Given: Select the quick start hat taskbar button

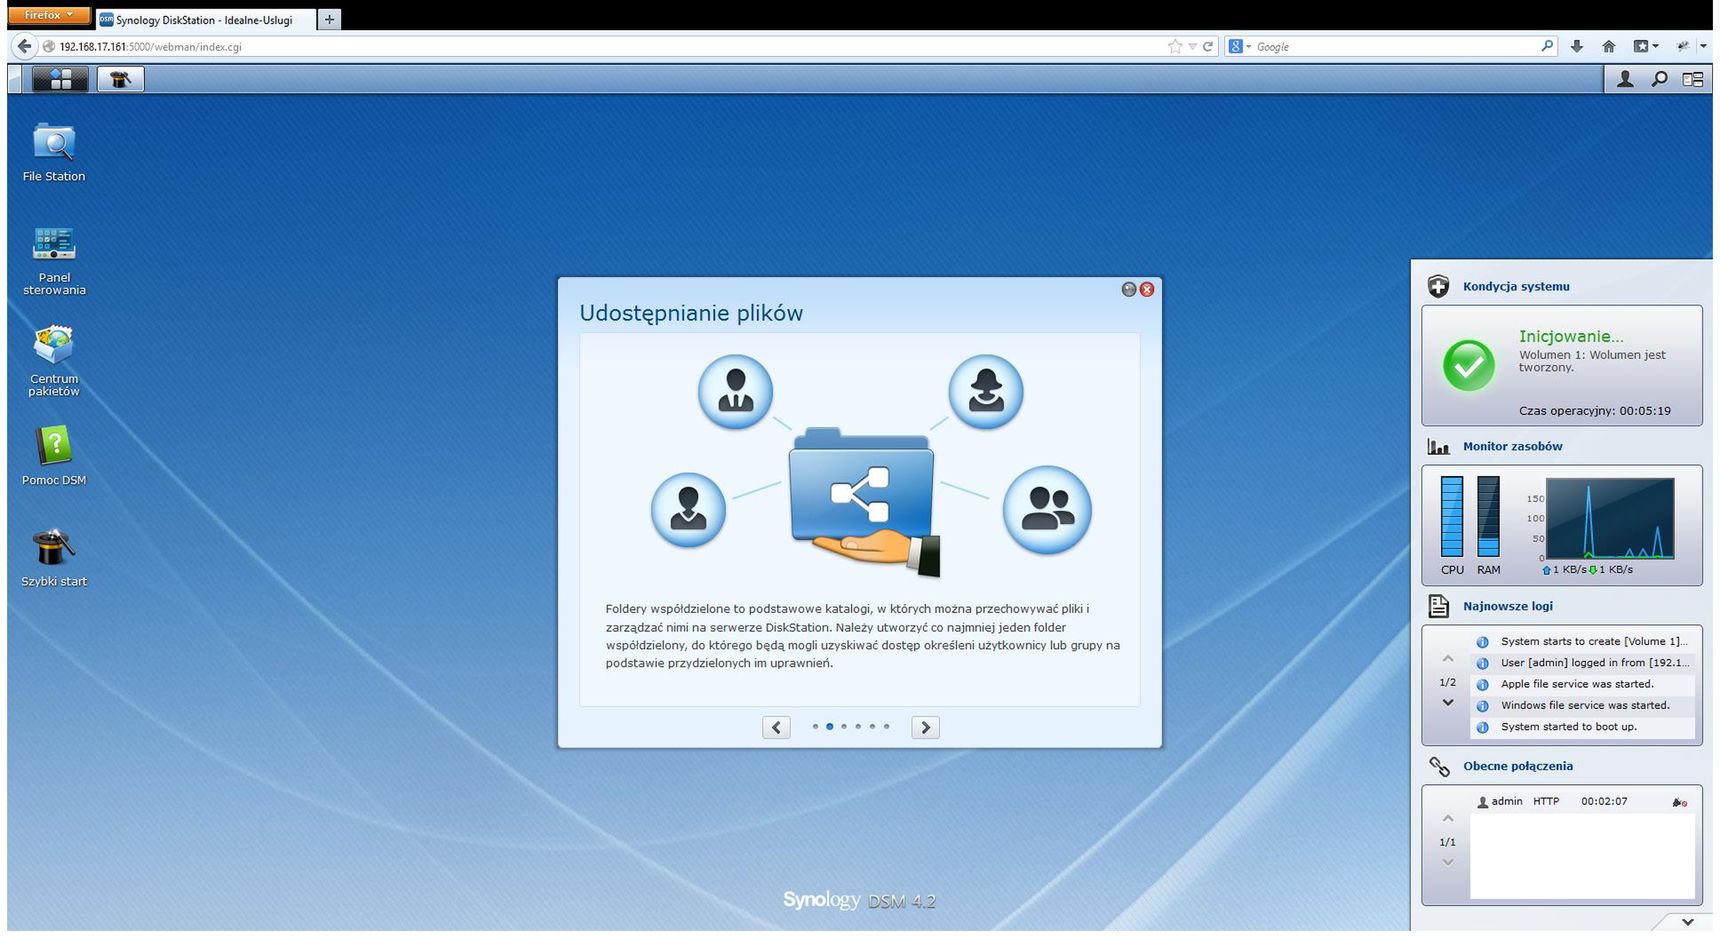Looking at the screenshot, I should pos(120,79).
